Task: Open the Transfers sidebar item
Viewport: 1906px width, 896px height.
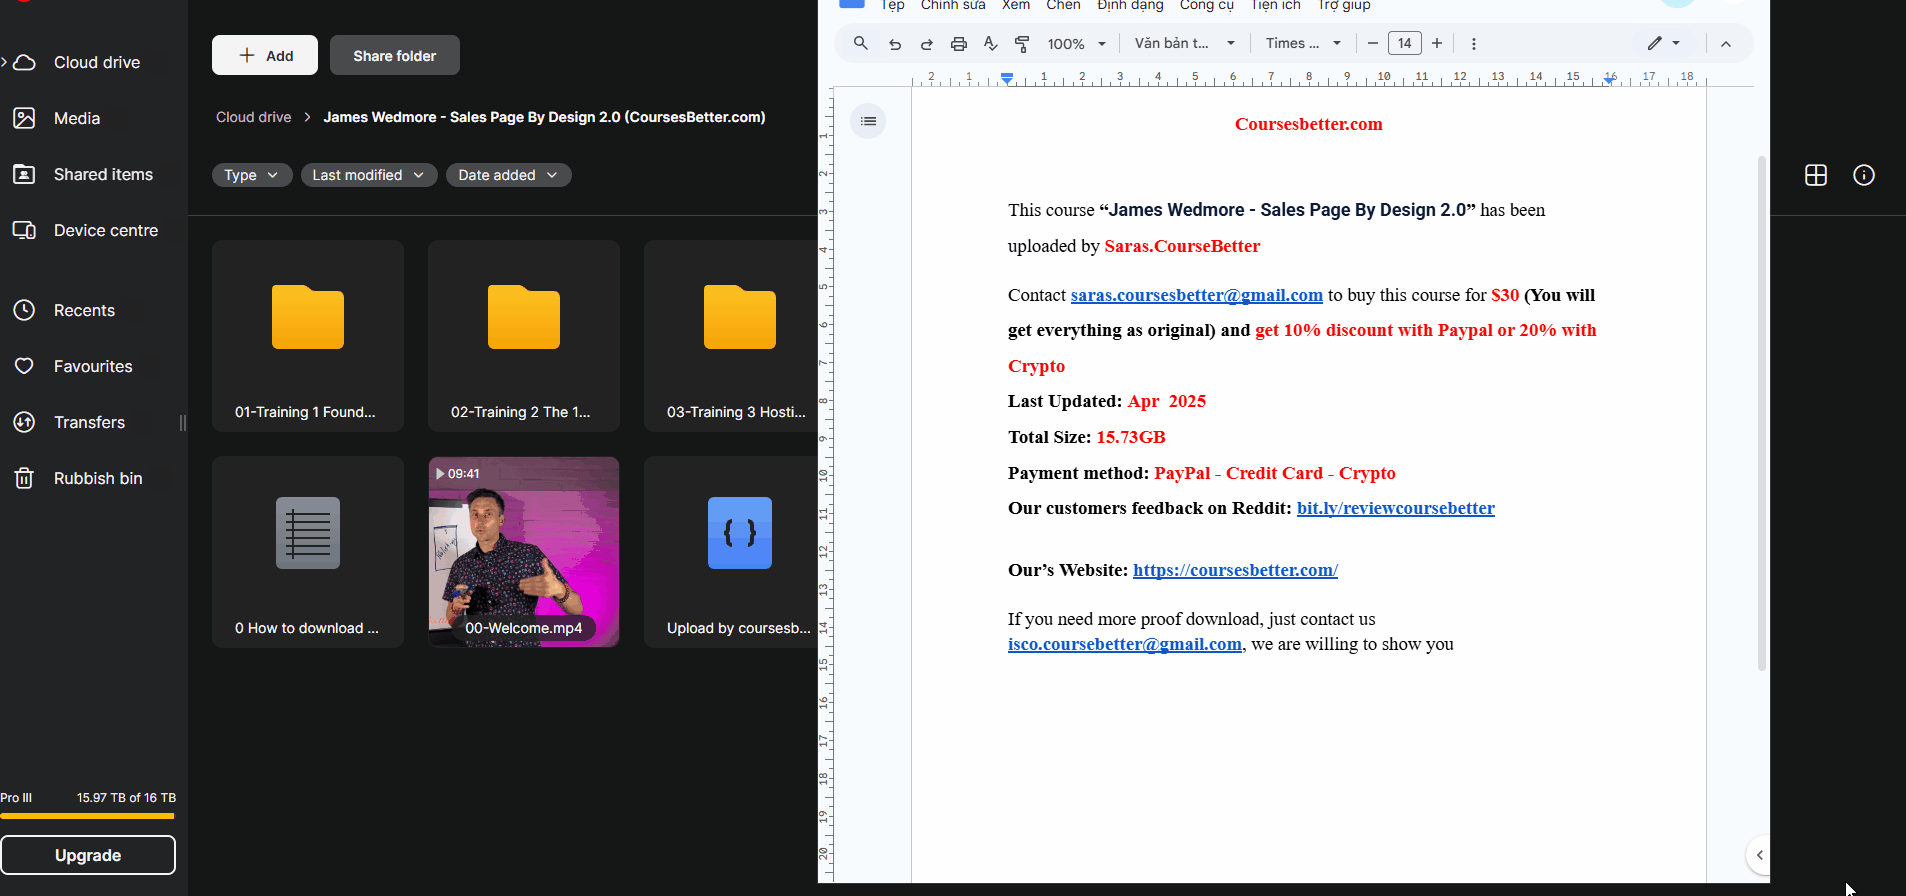Action: point(89,422)
